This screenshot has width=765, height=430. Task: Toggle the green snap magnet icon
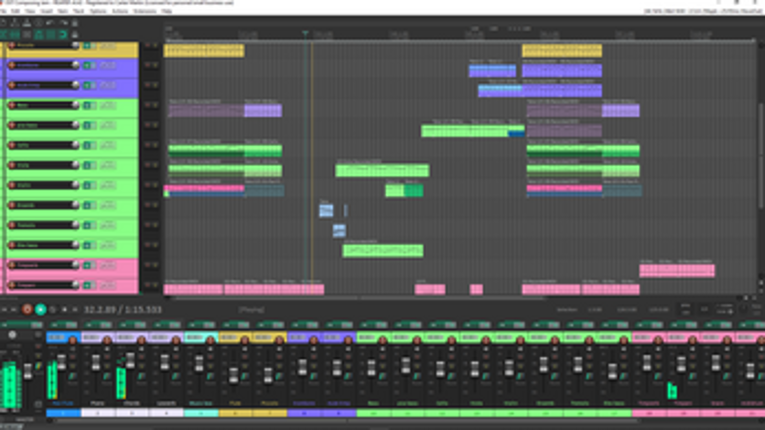[63, 35]
